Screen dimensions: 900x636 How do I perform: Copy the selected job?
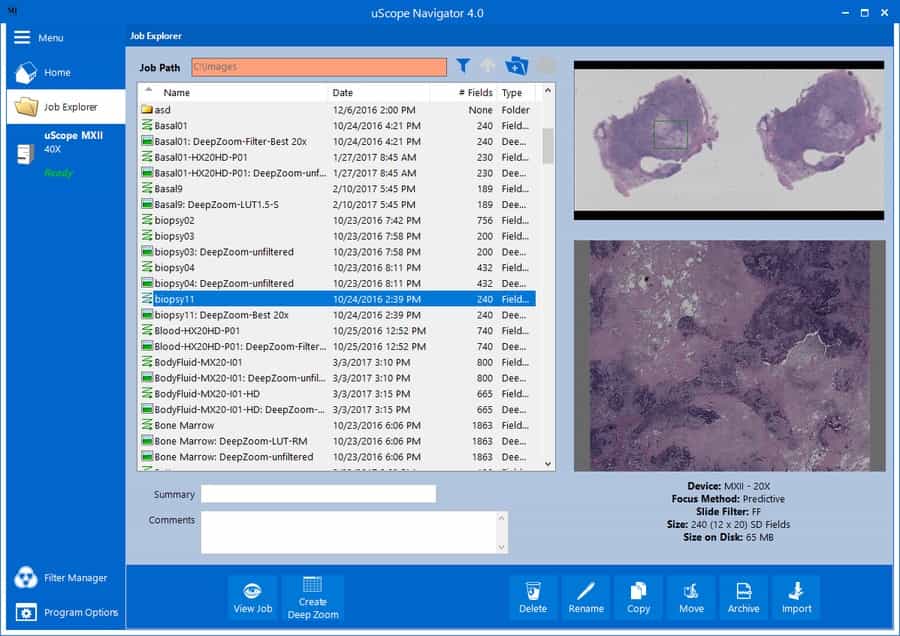(638, 596)
